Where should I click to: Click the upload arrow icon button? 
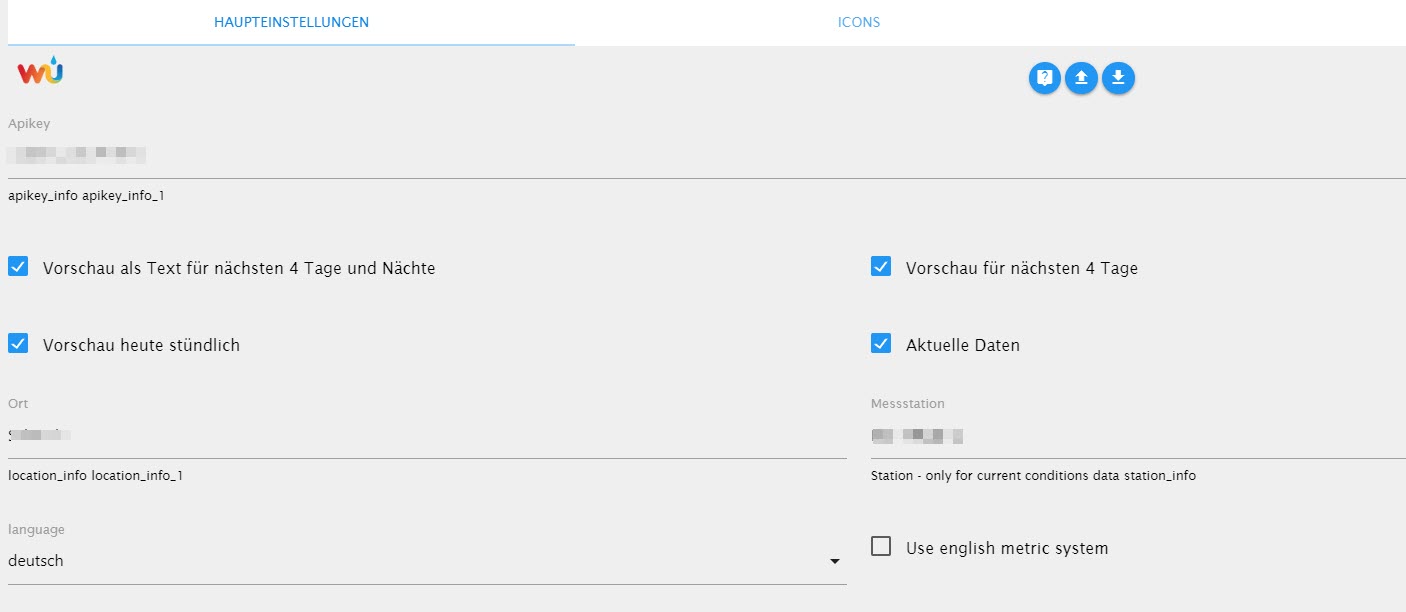pyautogui.click(x=1081, y=78)
